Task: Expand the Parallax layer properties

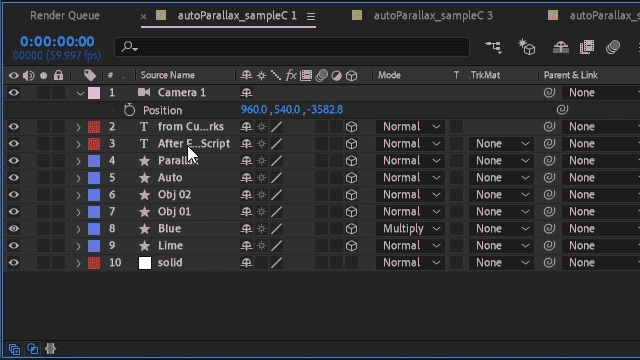Action: 78,161
